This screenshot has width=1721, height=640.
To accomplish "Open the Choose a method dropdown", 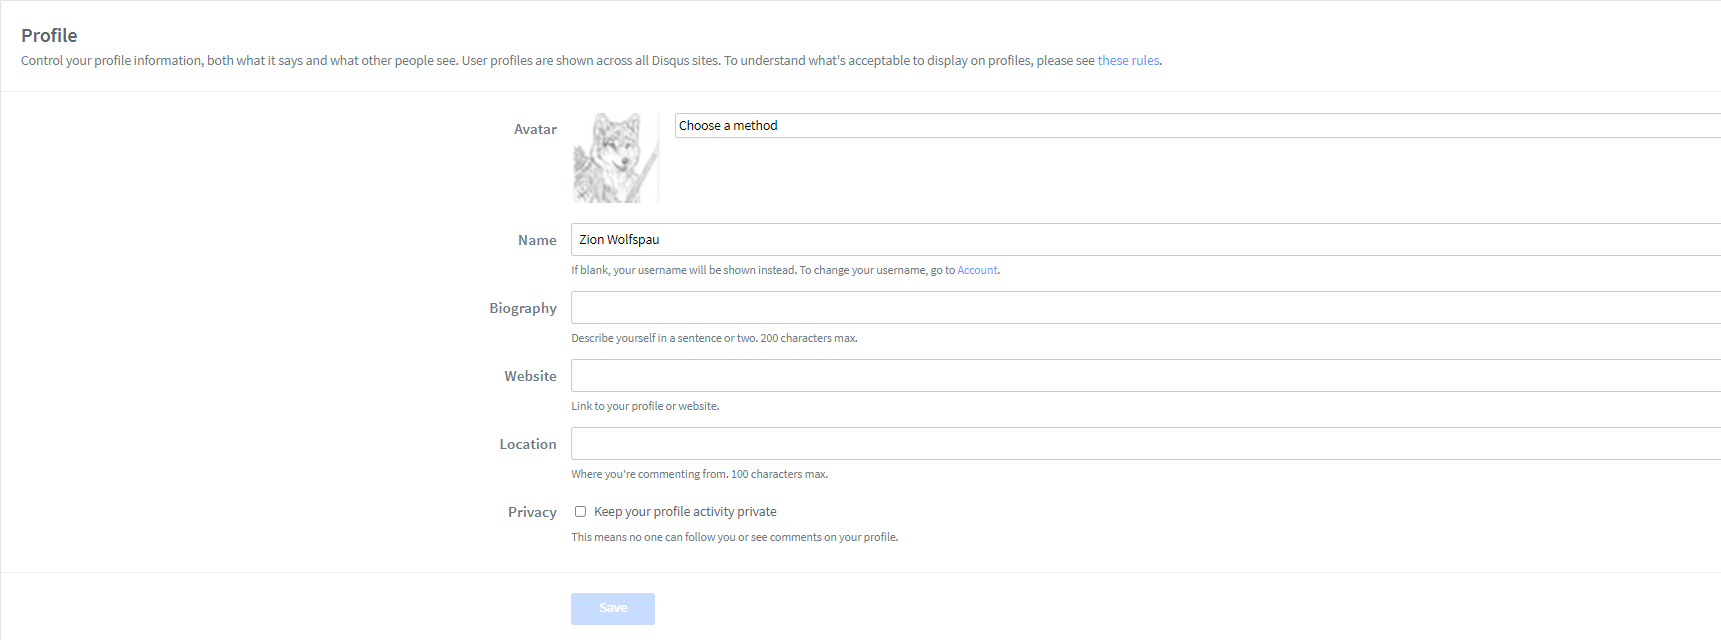I will coord(1198,125).
